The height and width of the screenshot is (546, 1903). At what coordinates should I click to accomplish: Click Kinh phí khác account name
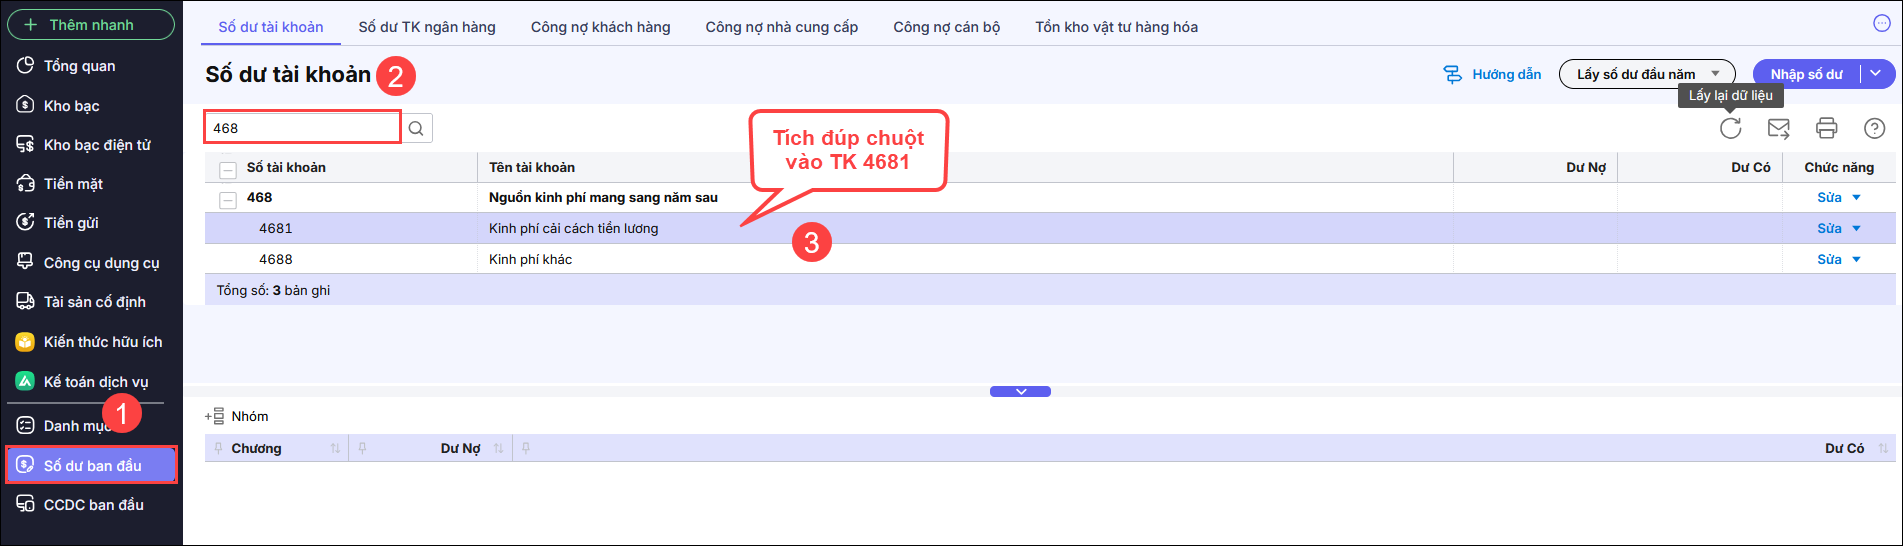(530, 260)
